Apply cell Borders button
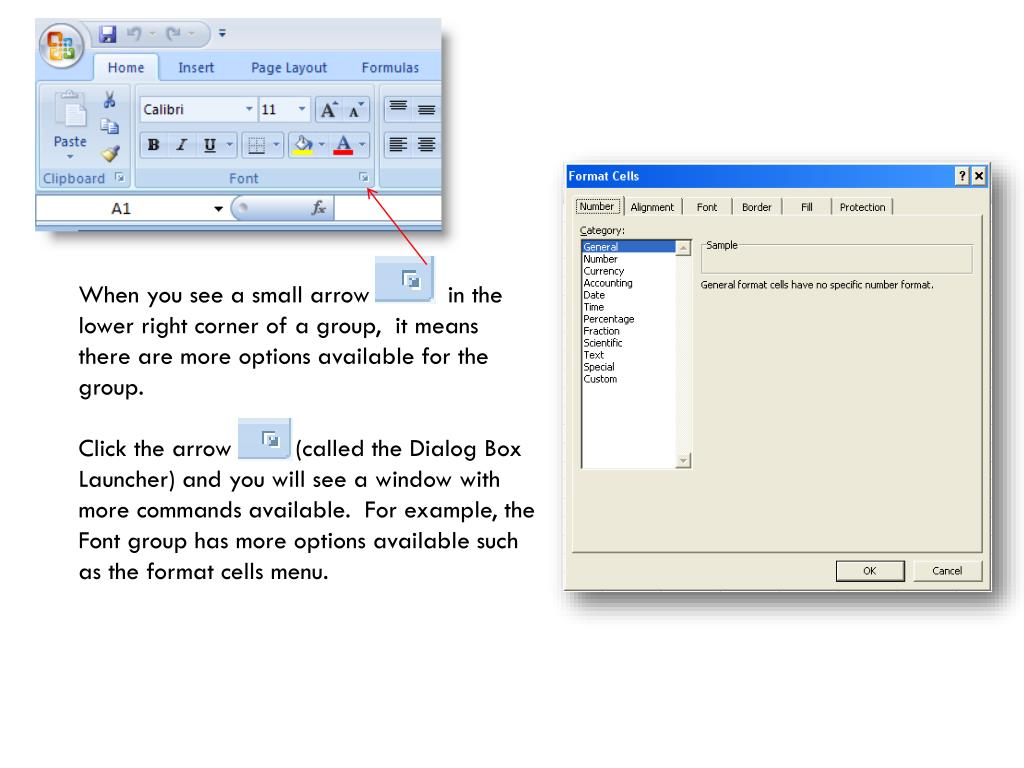The image size is (1024, 768). [256, 145]
